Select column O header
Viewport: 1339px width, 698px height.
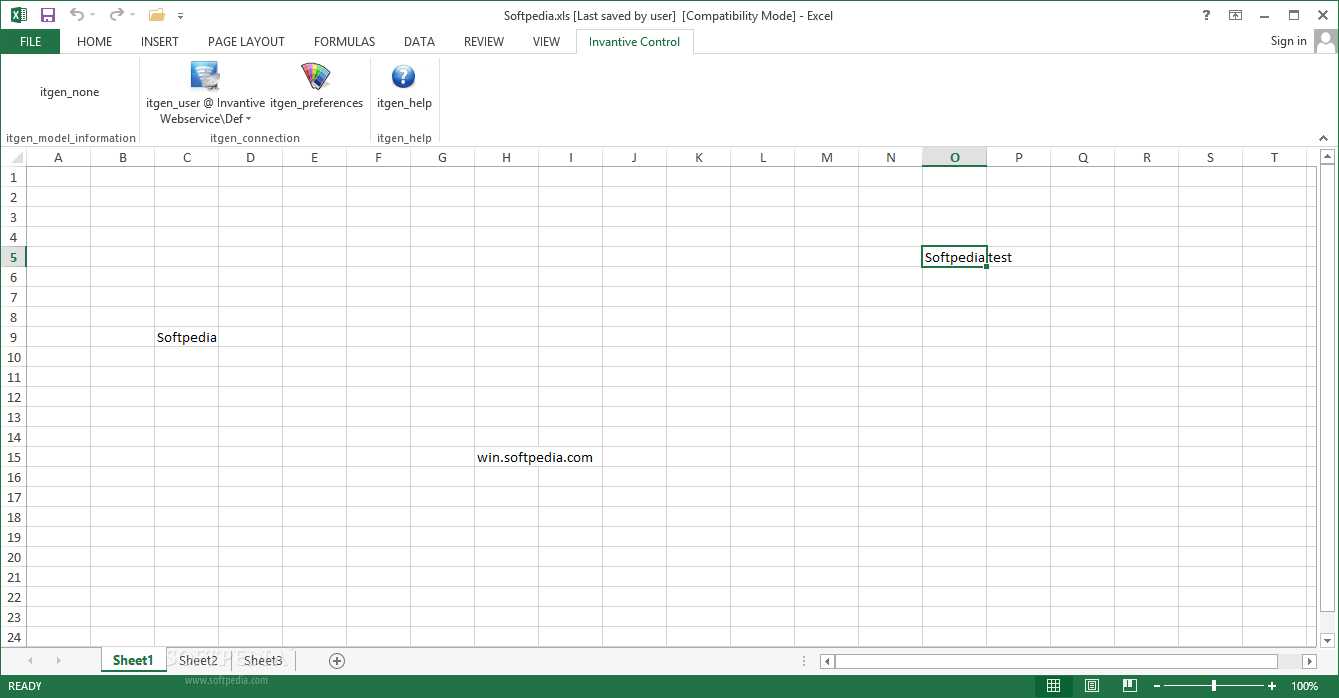coord(954,157)
